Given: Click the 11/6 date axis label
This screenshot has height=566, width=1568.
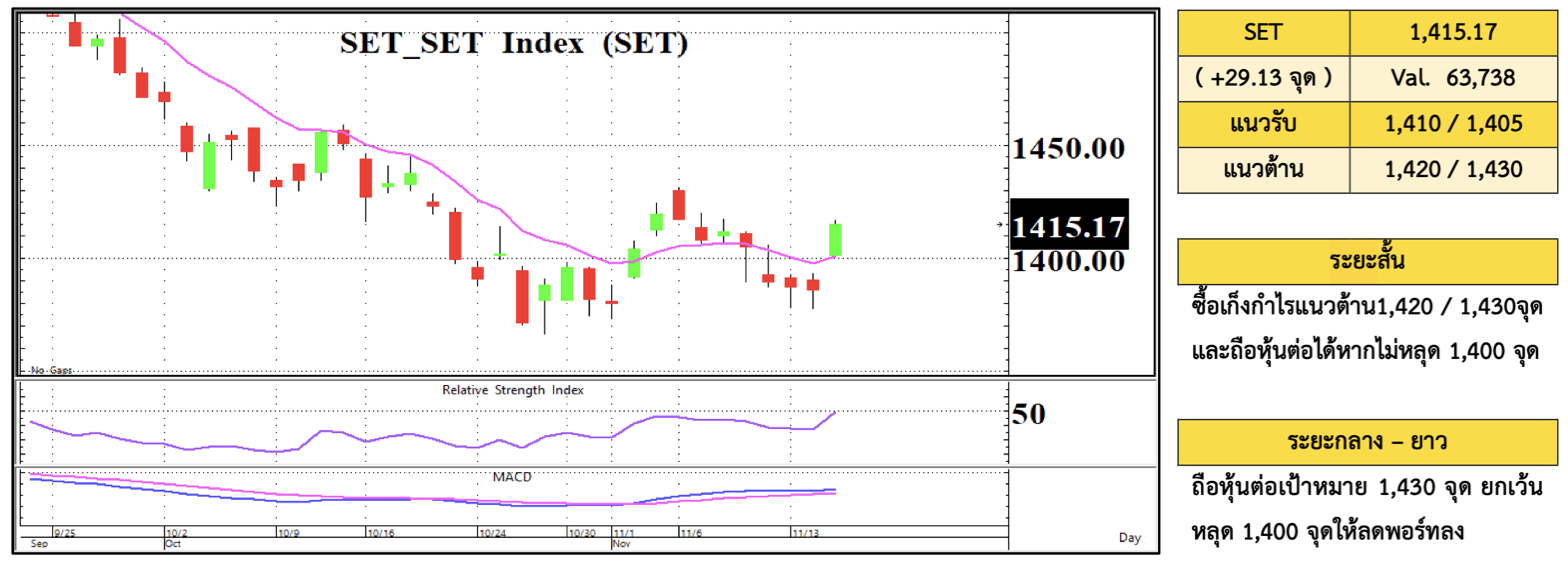Looking at the screenshot, I should click(691, 534).
